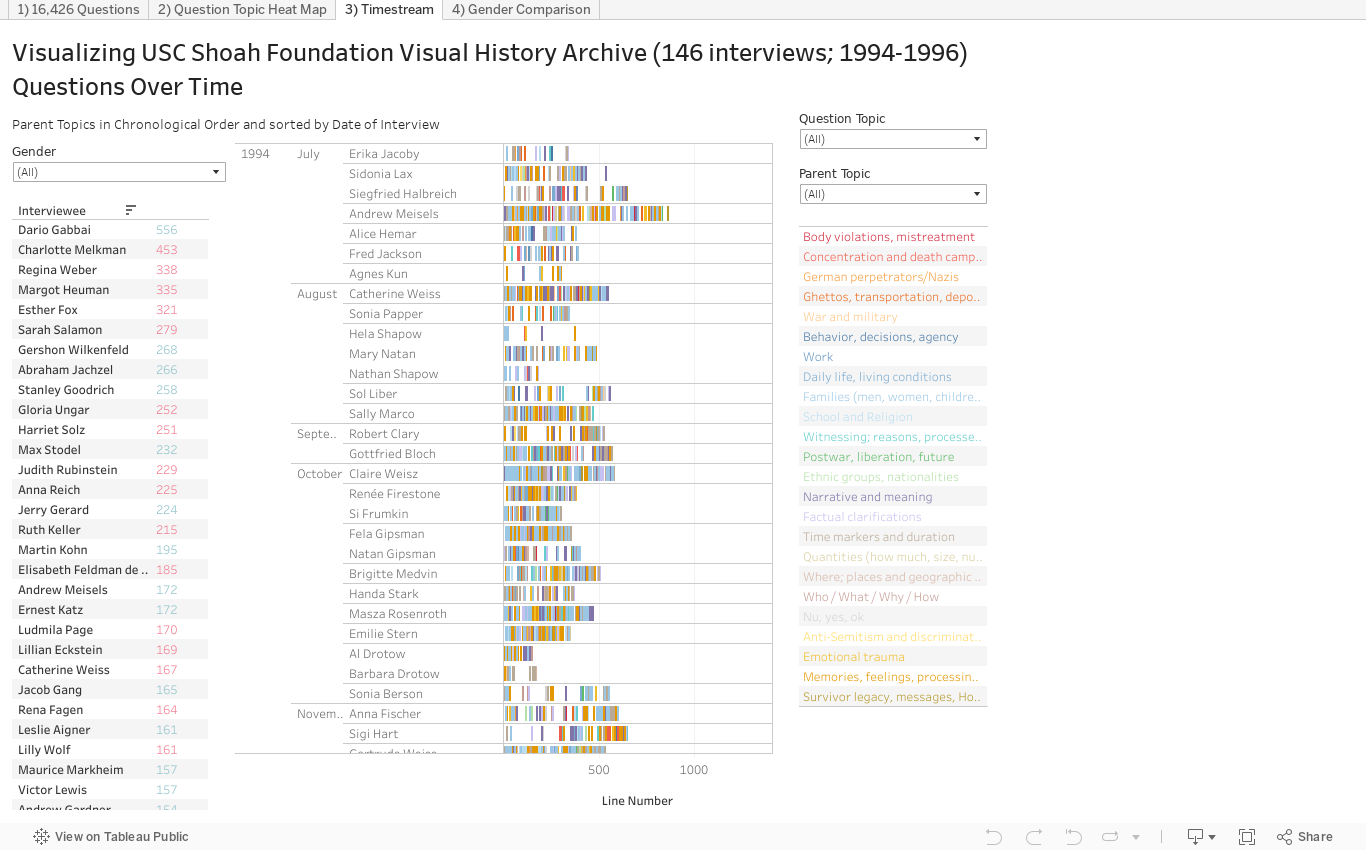Open the Download menu icon
1366x850 pixels.
(1201, 837)
